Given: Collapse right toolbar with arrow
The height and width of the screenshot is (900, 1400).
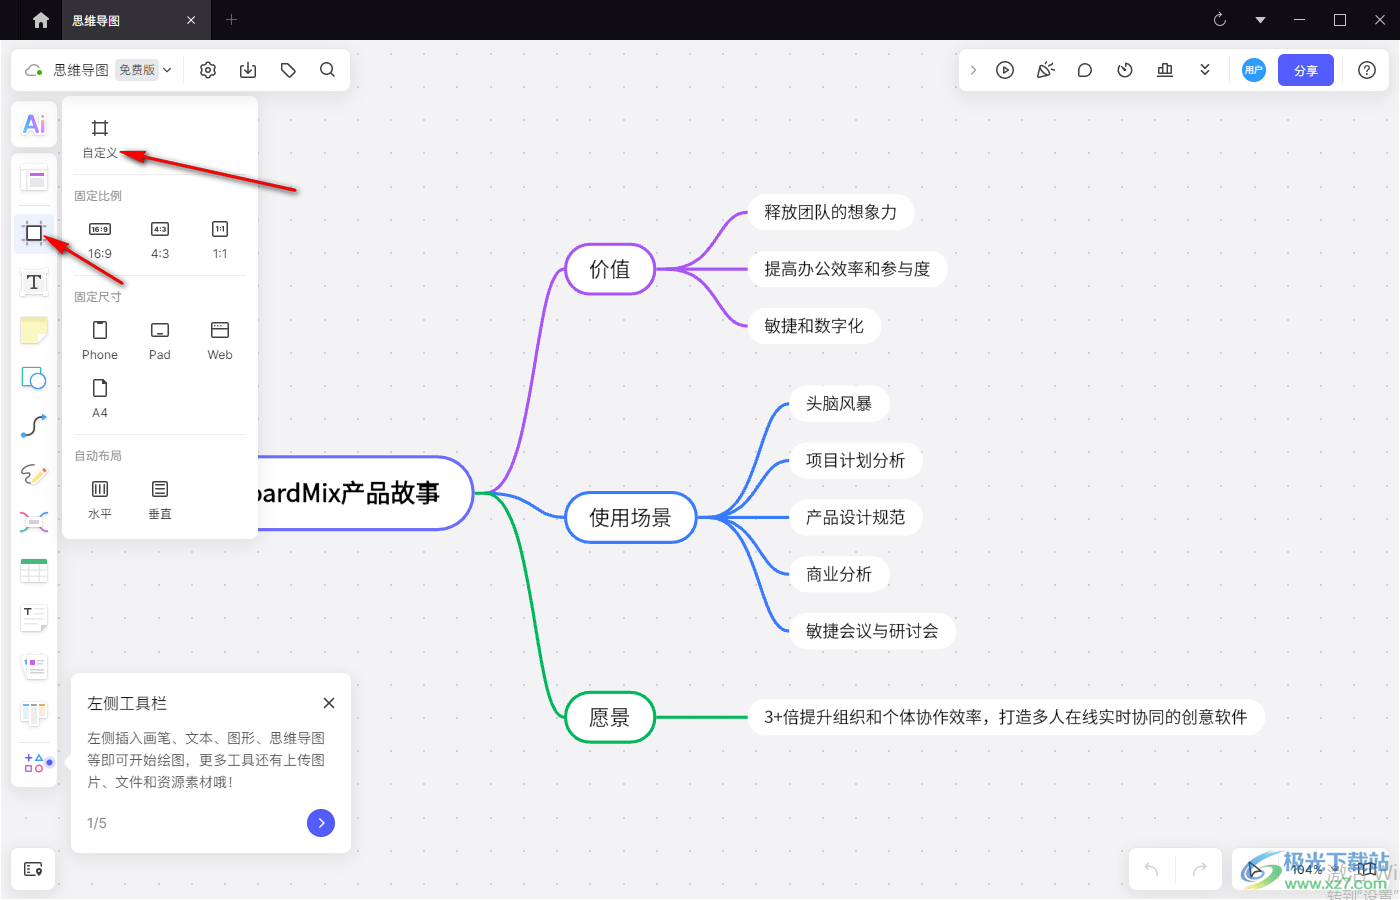Looking at the screenshot, I should click(x=973, y=70).
